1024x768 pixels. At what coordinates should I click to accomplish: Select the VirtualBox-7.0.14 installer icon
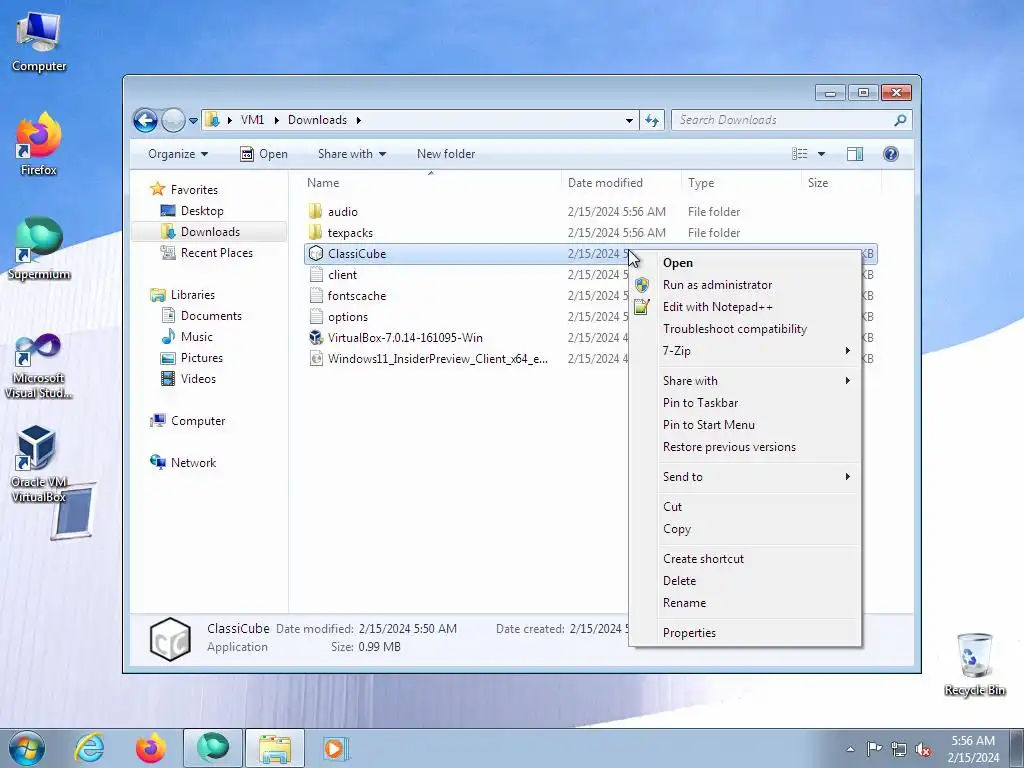(316, 338)
